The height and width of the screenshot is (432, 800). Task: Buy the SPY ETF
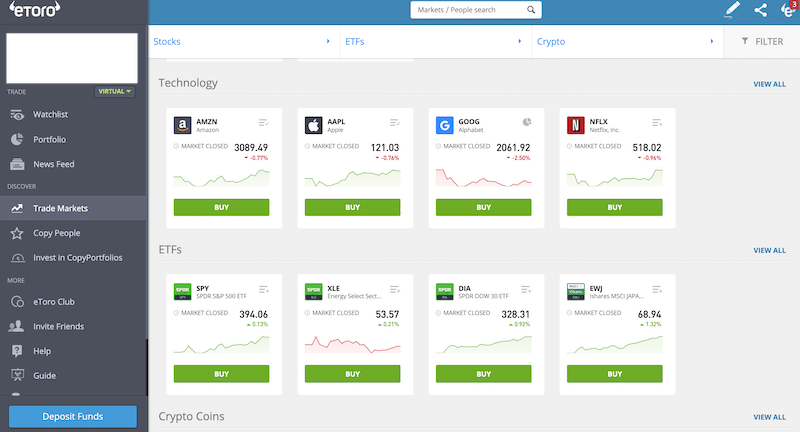pos(221,374)
